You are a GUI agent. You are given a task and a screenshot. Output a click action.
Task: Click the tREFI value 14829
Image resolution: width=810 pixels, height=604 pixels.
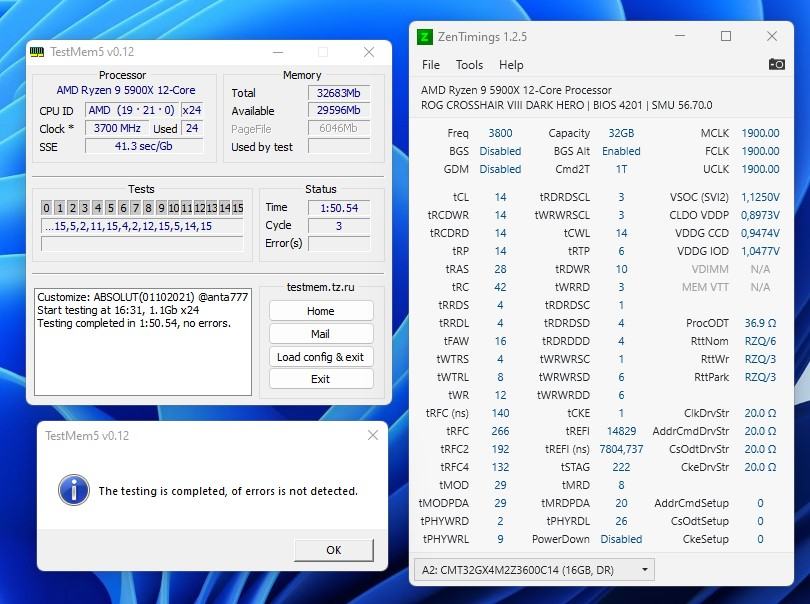(621, 431)
